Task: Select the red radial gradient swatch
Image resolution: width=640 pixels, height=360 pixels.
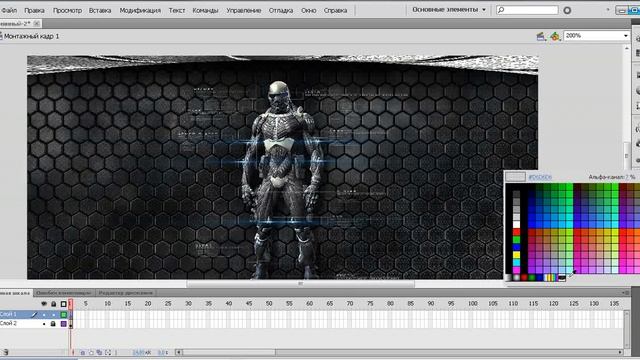Action: 524,278
